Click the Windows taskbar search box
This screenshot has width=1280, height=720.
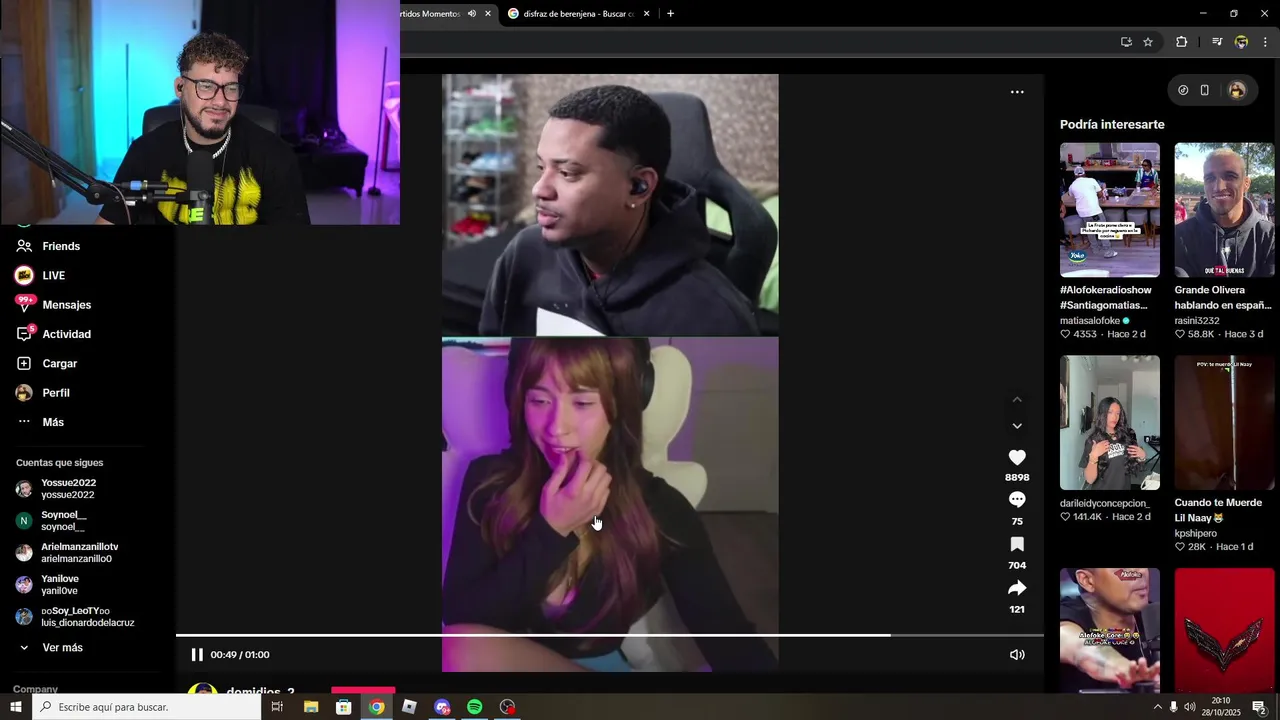tap(147, 707)
